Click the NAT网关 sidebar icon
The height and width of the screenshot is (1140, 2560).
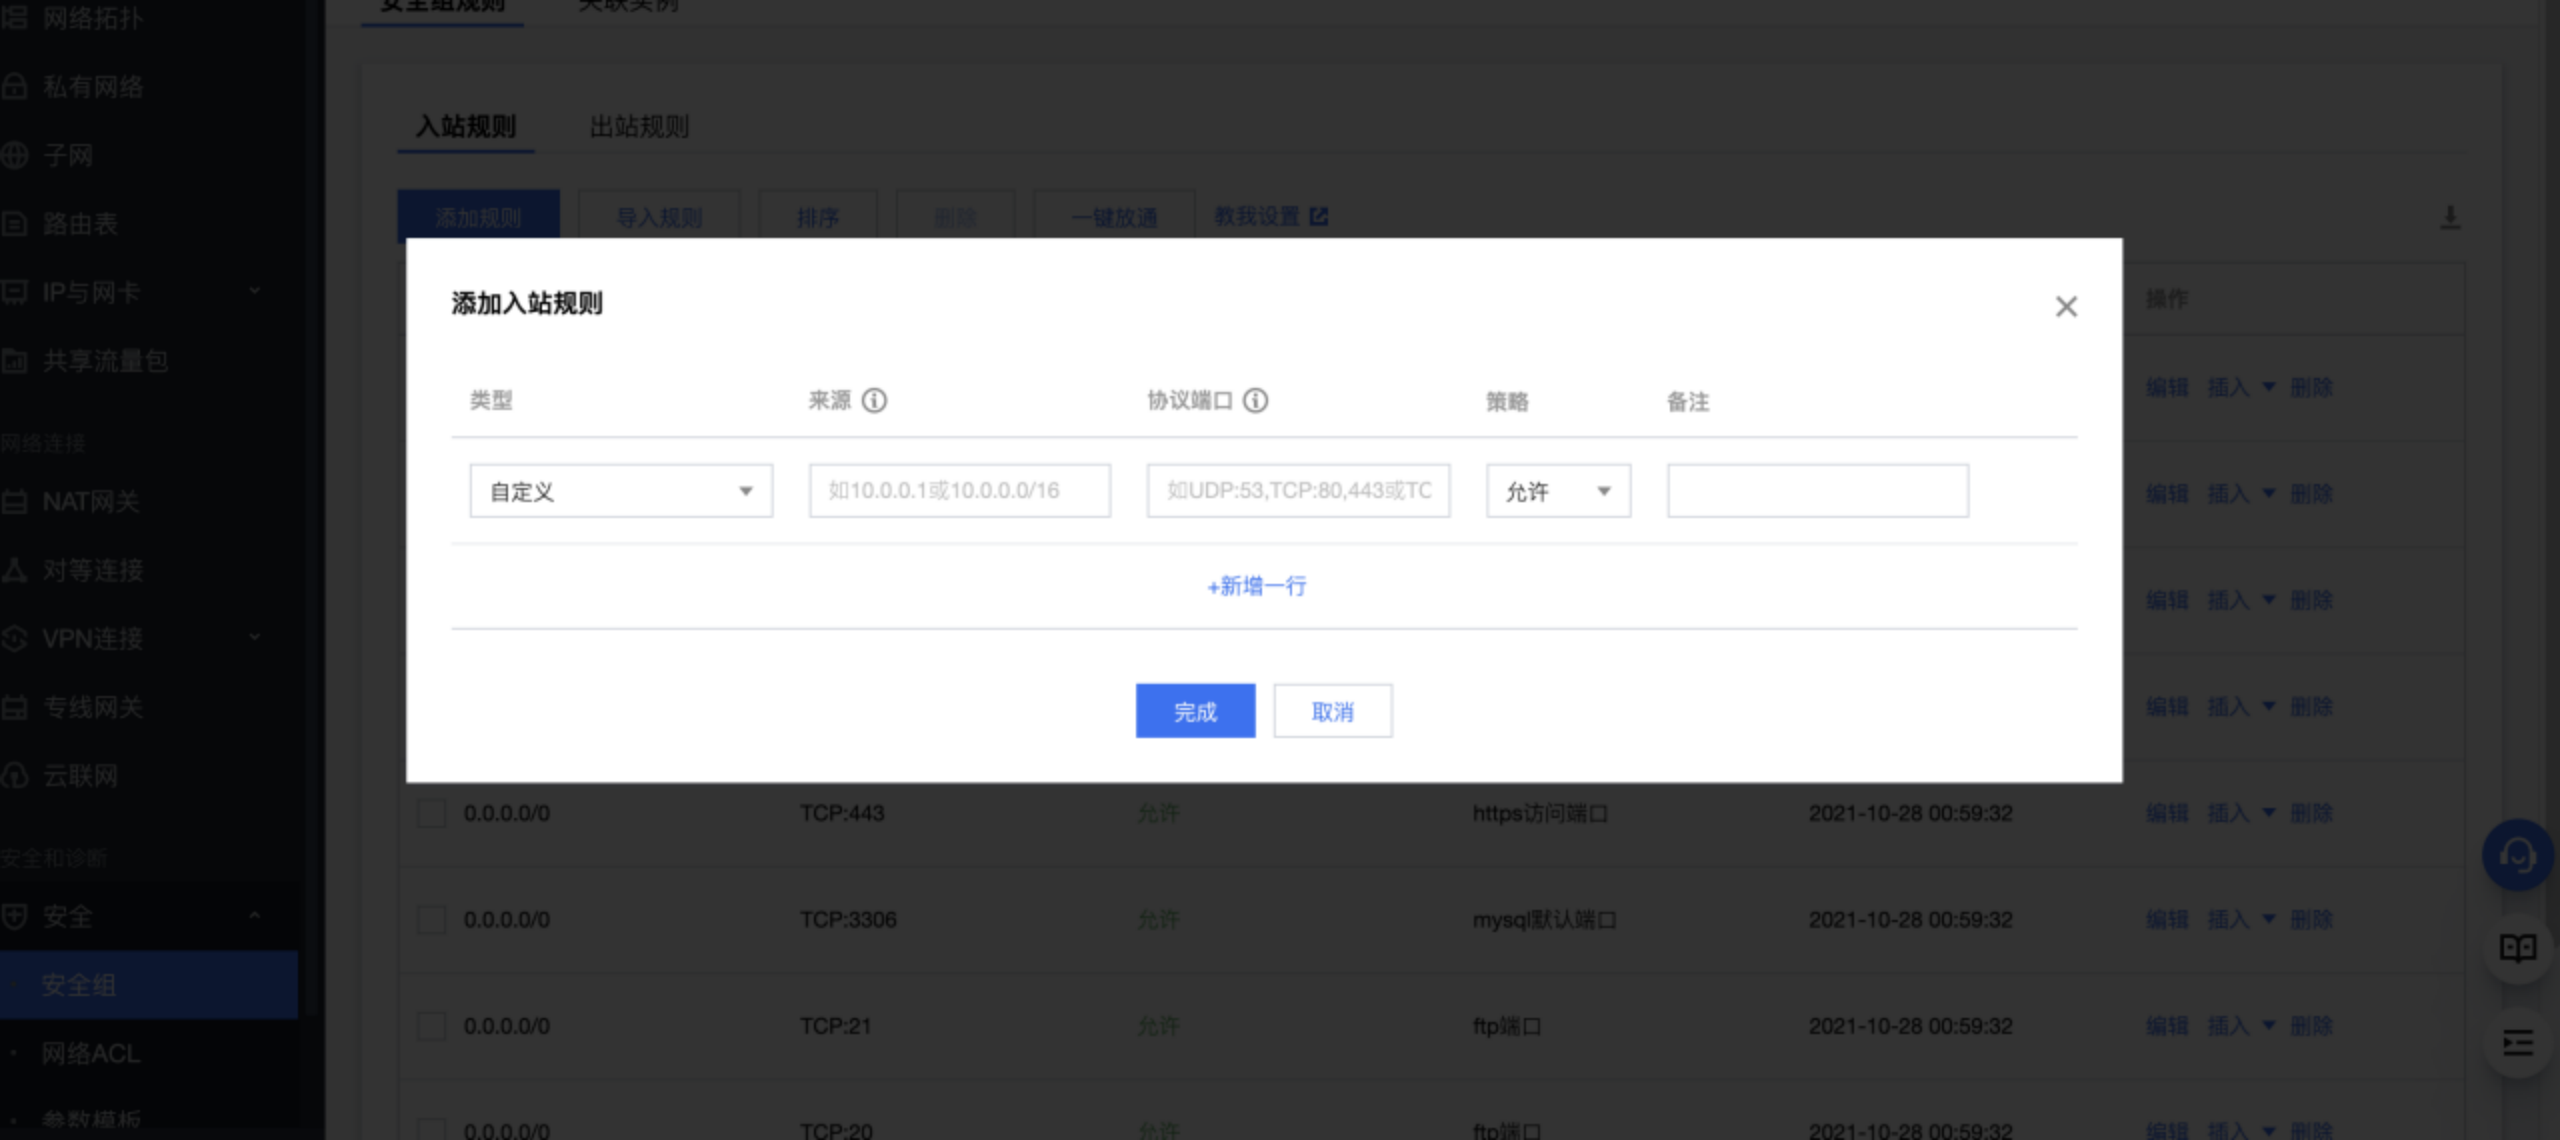coord(14,502)
